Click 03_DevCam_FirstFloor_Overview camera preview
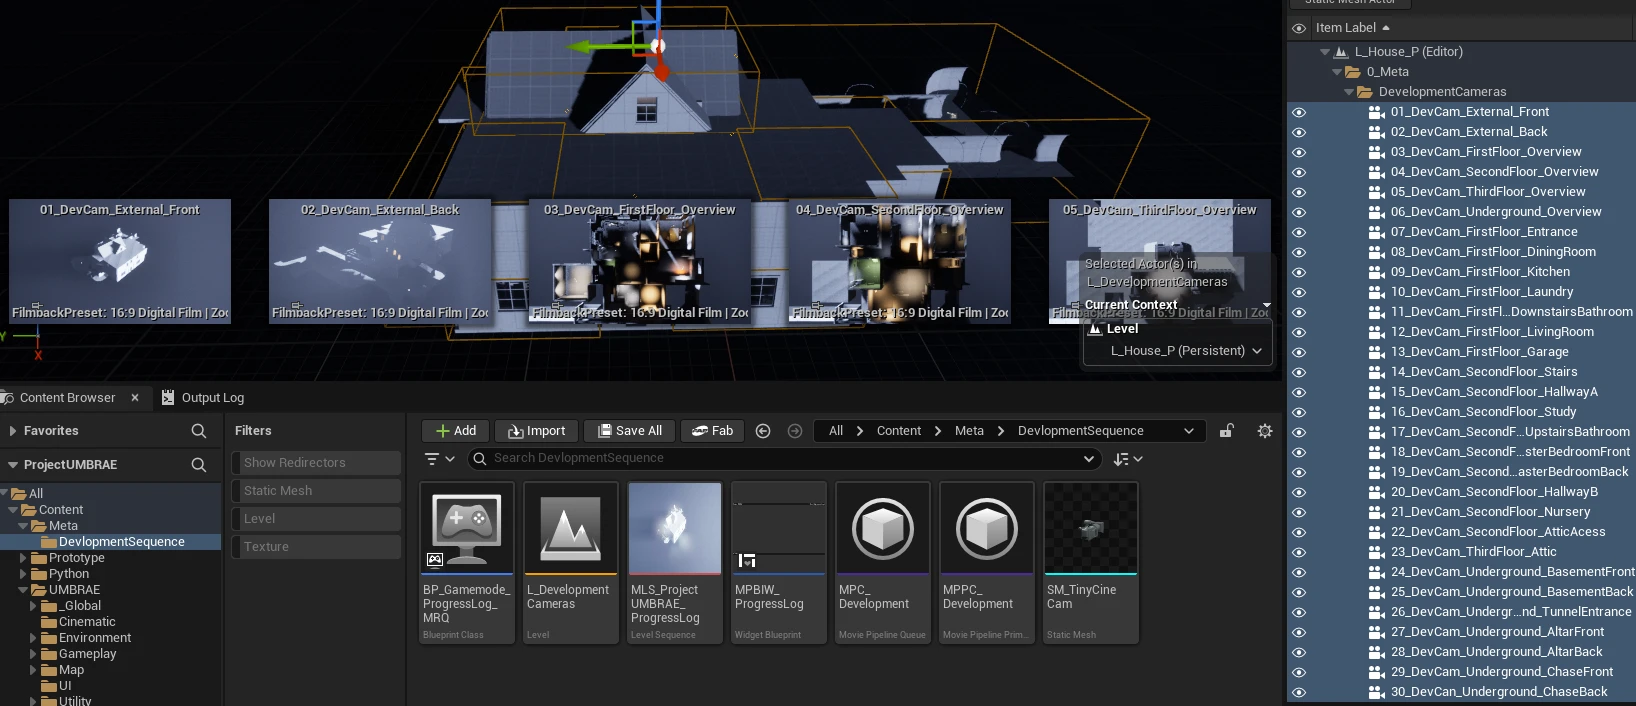This screenshot has height=706, width=1636. pyautogui.click(x=640, y=261)
